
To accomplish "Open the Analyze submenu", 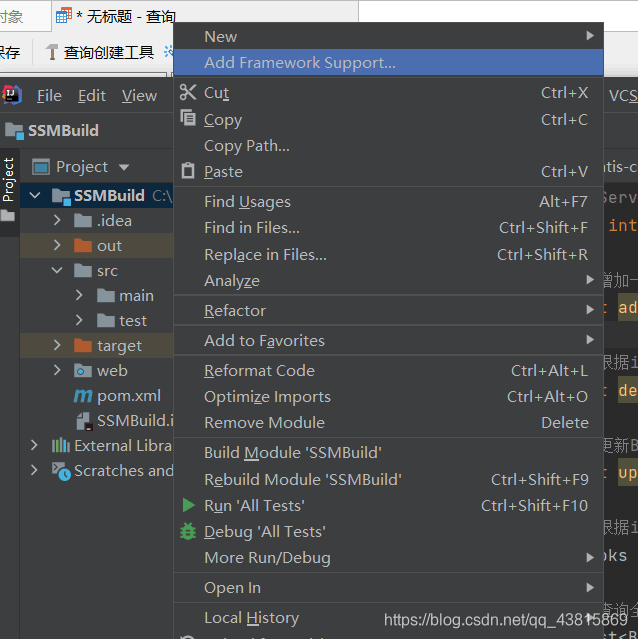I will coord(388,281).
